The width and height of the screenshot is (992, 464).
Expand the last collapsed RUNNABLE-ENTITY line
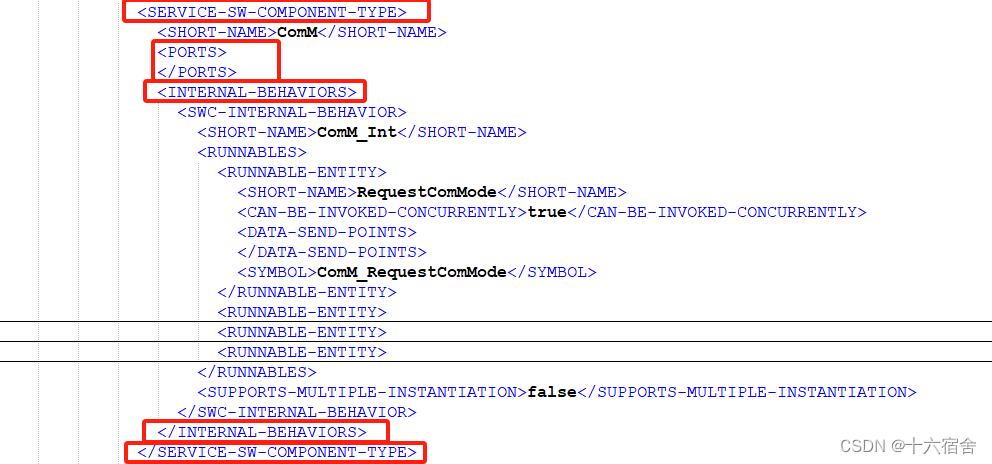(302, 352)
